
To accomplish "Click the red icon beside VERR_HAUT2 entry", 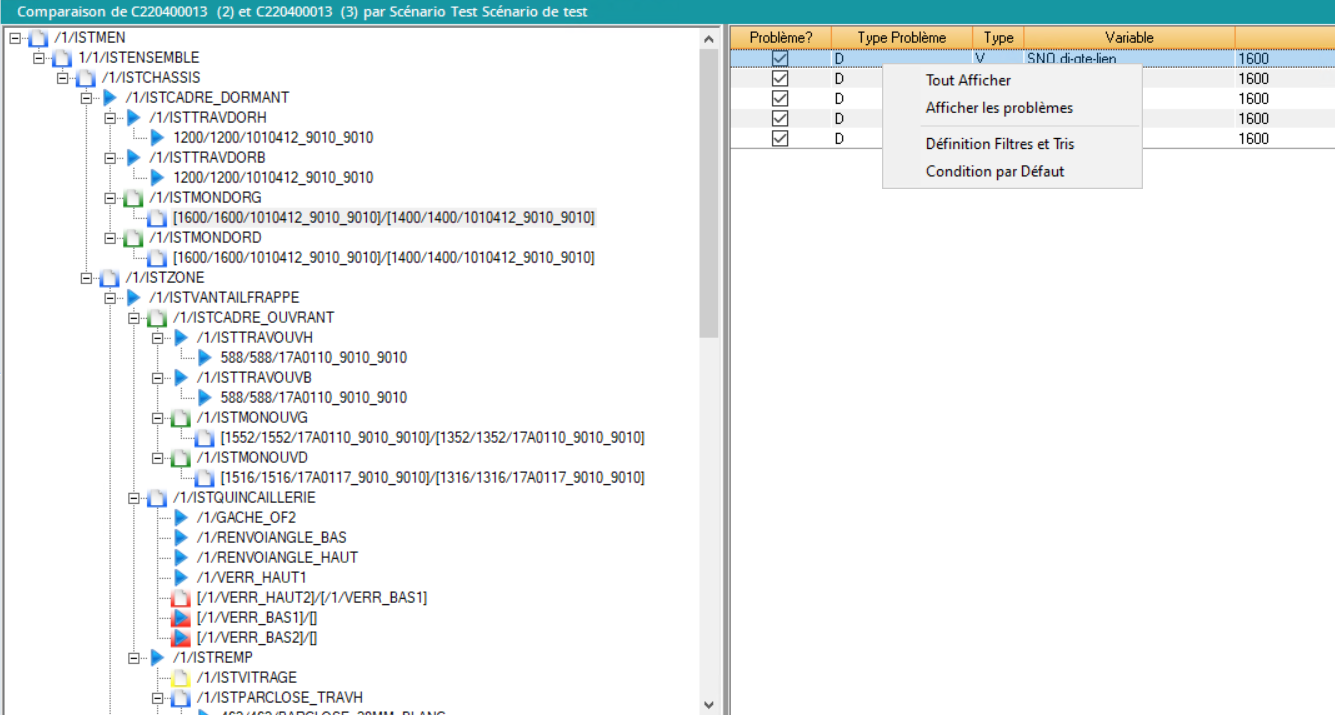I will [x=181, y=598].
